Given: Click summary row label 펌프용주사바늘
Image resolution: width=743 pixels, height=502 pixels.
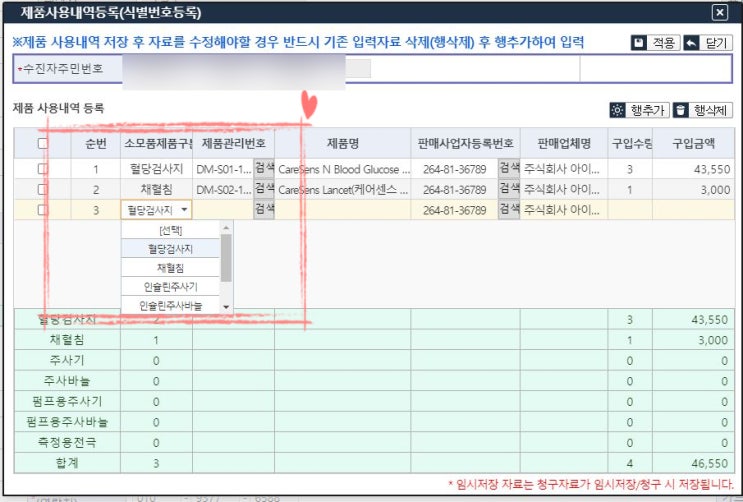Looking at the screenshot, I should tap(67, 422).
